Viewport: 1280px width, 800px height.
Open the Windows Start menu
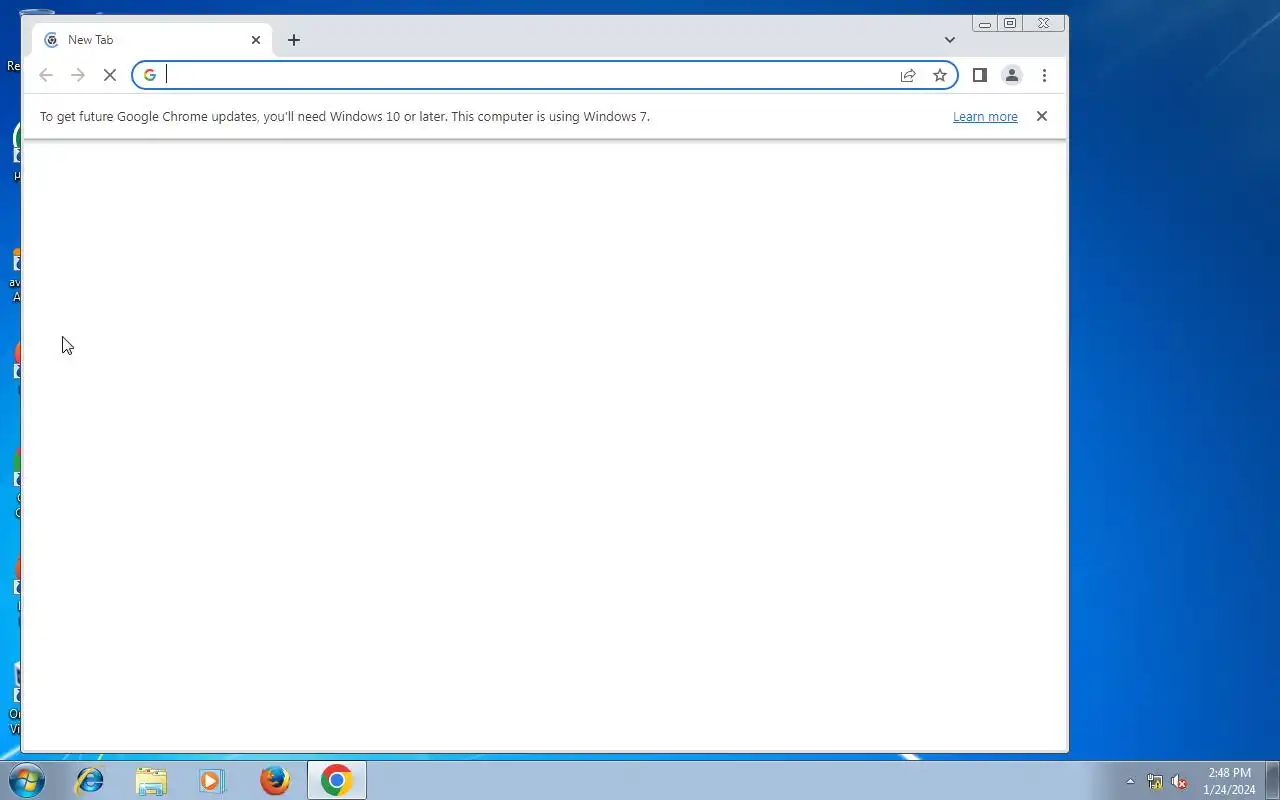tap(26, 780)
